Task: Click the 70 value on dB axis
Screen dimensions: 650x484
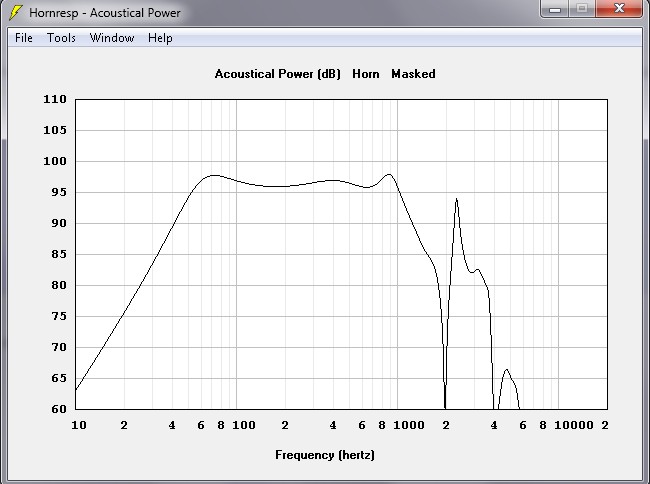Action: click(58, 348)
